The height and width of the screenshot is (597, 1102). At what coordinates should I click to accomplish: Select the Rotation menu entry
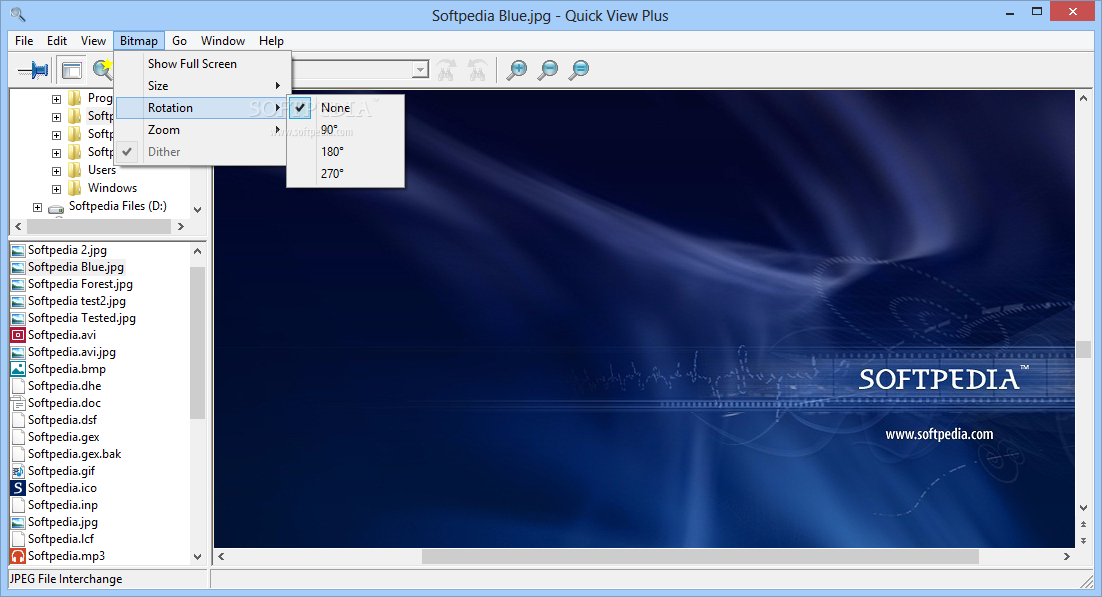(x=201, y=108)
